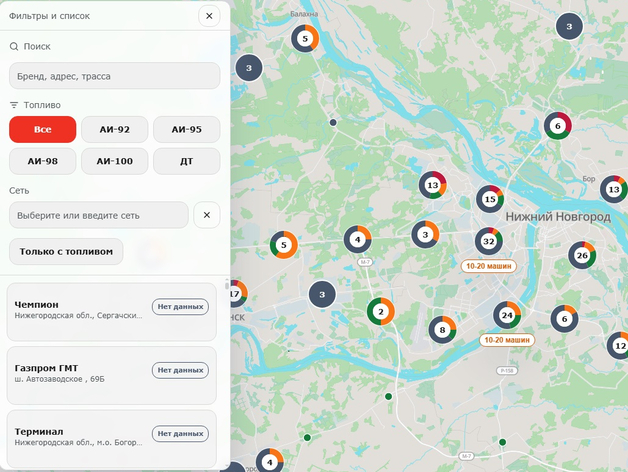Click green station dot below cluster 2

click(388, 396)
